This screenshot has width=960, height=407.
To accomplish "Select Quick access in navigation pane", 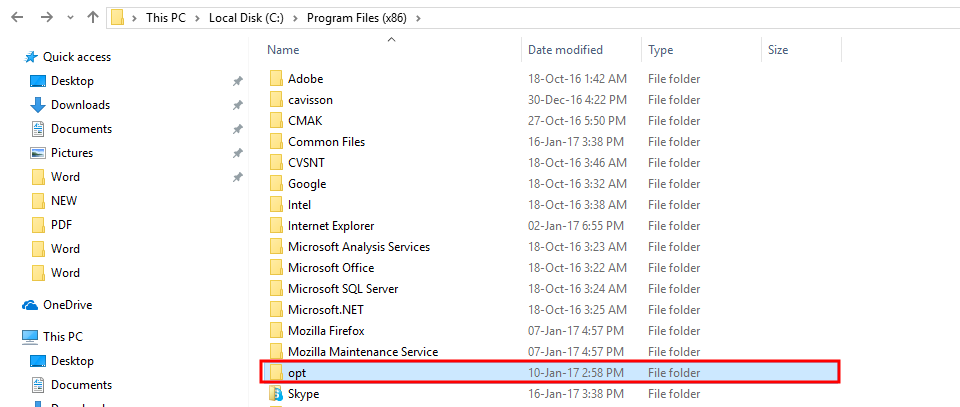I will point(77,57).
